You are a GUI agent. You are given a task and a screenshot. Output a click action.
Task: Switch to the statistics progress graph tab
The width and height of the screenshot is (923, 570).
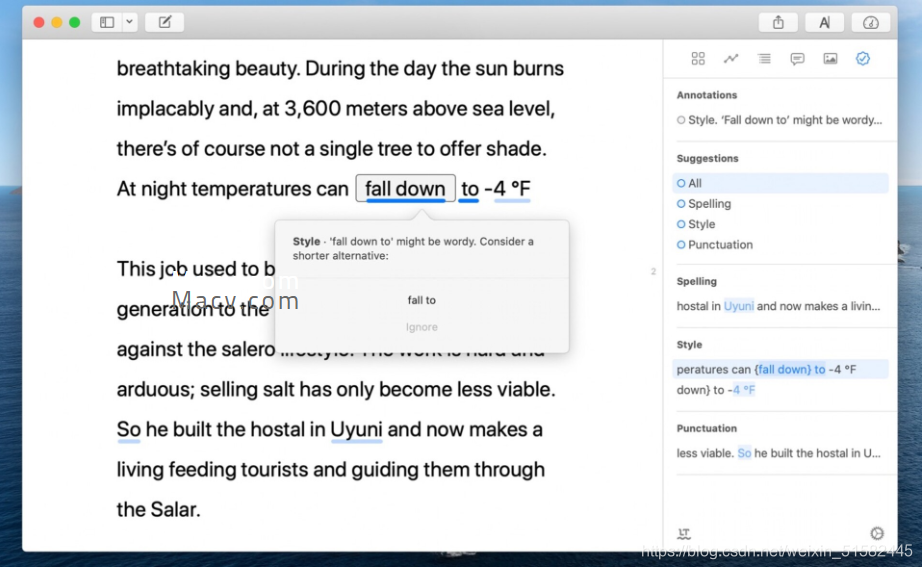click(x=731, y=58)
